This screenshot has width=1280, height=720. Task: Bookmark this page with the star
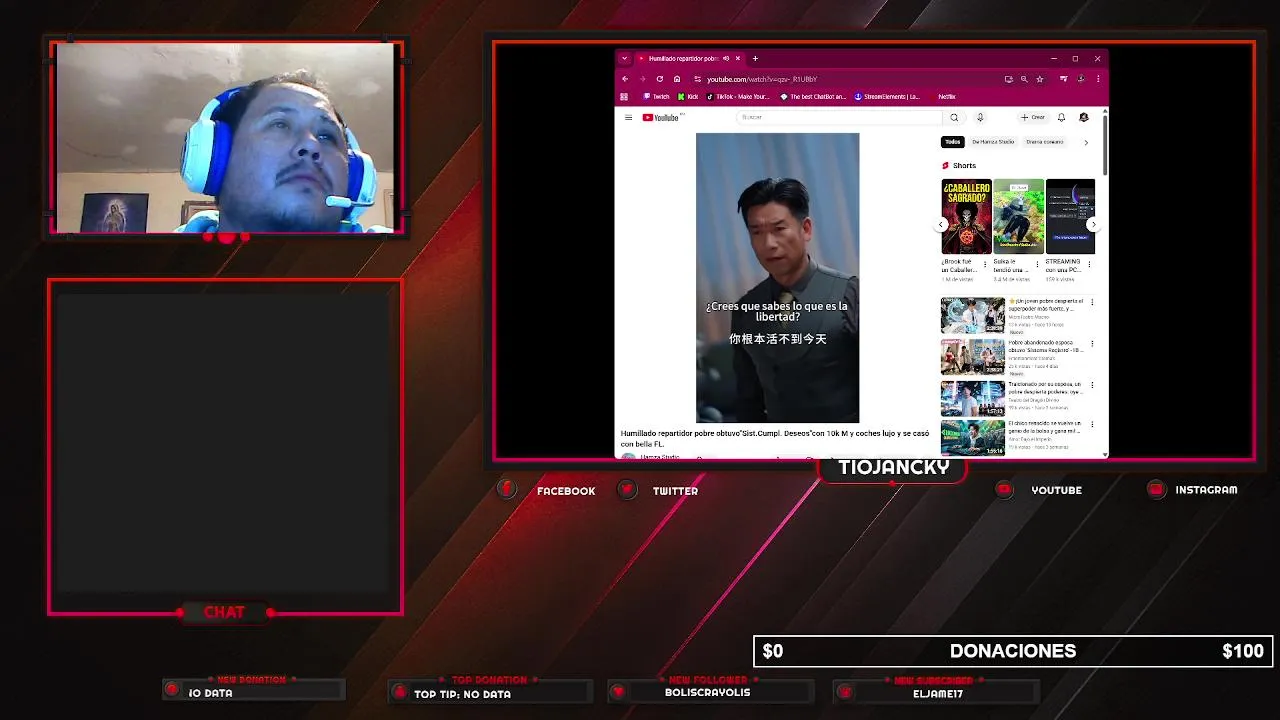pos(1040,79)
